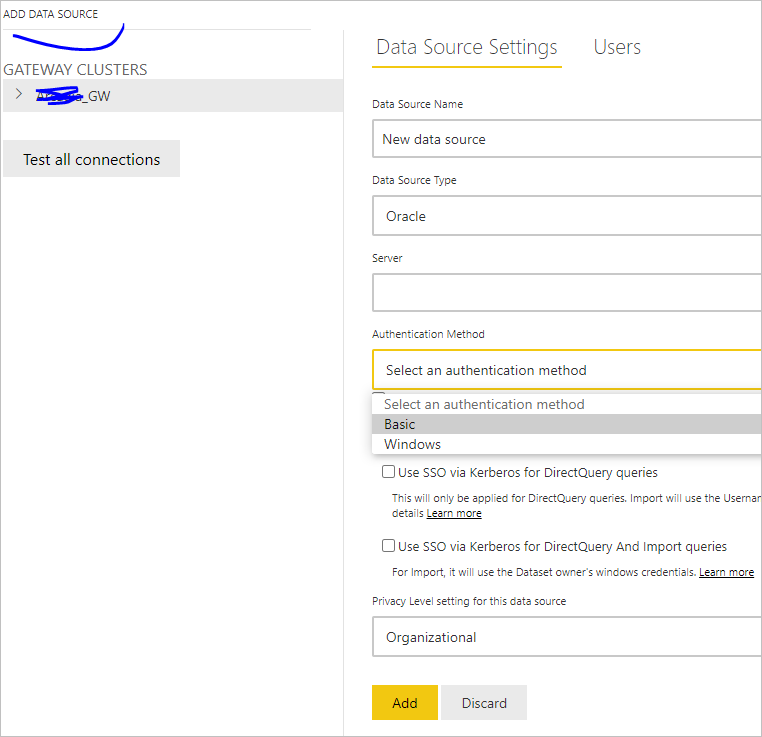Collapse the Authentication Method dropdown box
The image size is (762, 737).
click(566, 370)
